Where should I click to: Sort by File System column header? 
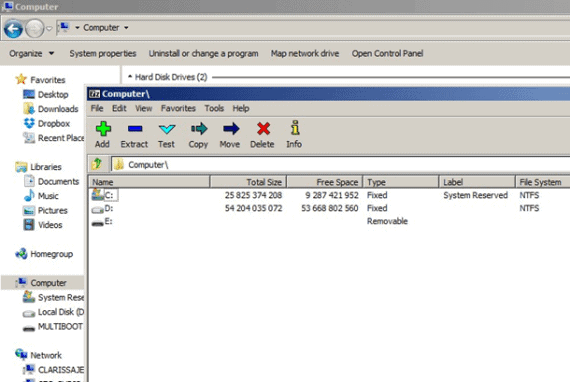[x=543, y=182]
